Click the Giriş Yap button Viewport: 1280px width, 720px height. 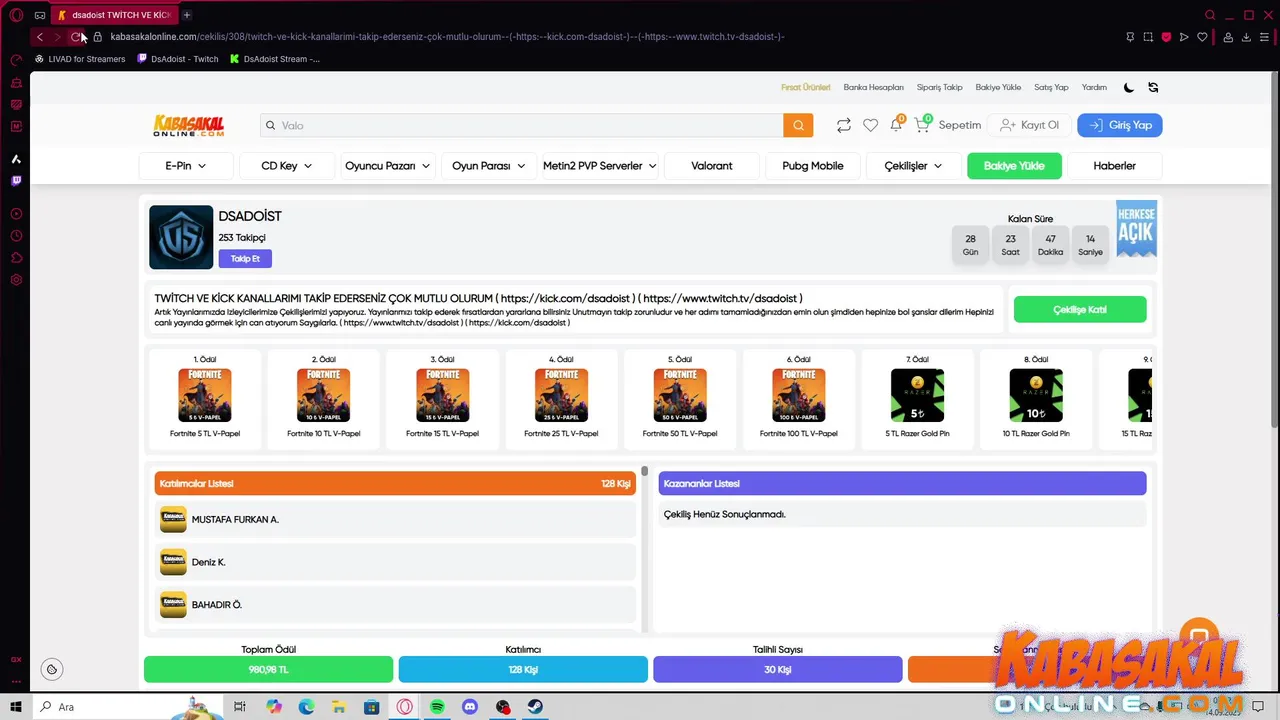1120,125
